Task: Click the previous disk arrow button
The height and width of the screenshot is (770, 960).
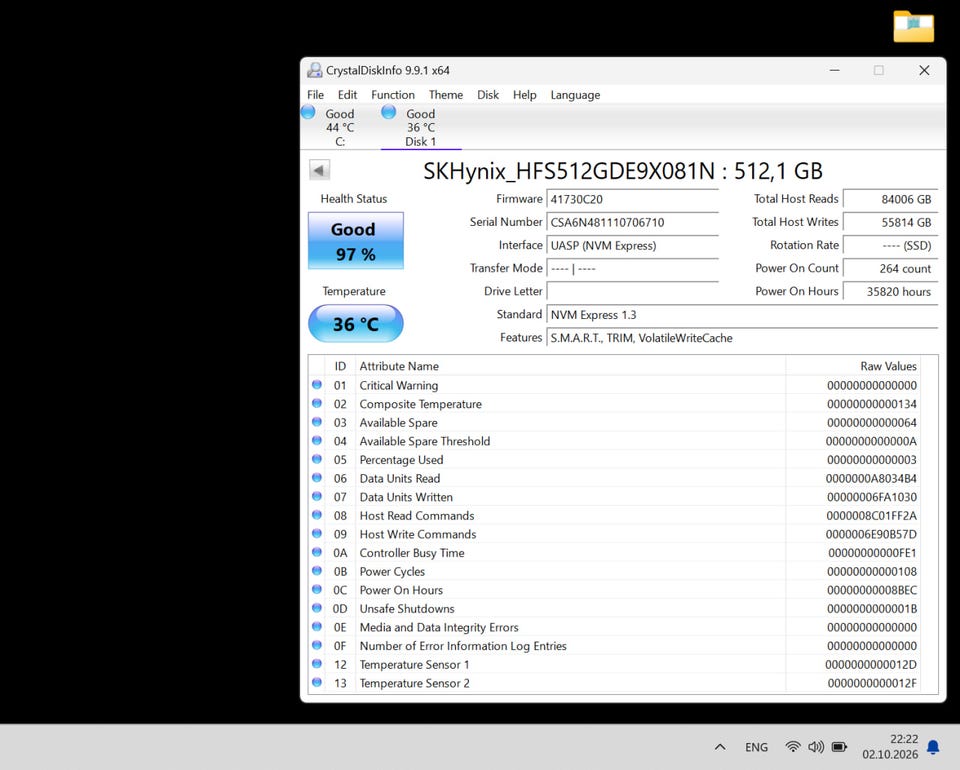Action: pyautogui.click(x=319, y=170)
